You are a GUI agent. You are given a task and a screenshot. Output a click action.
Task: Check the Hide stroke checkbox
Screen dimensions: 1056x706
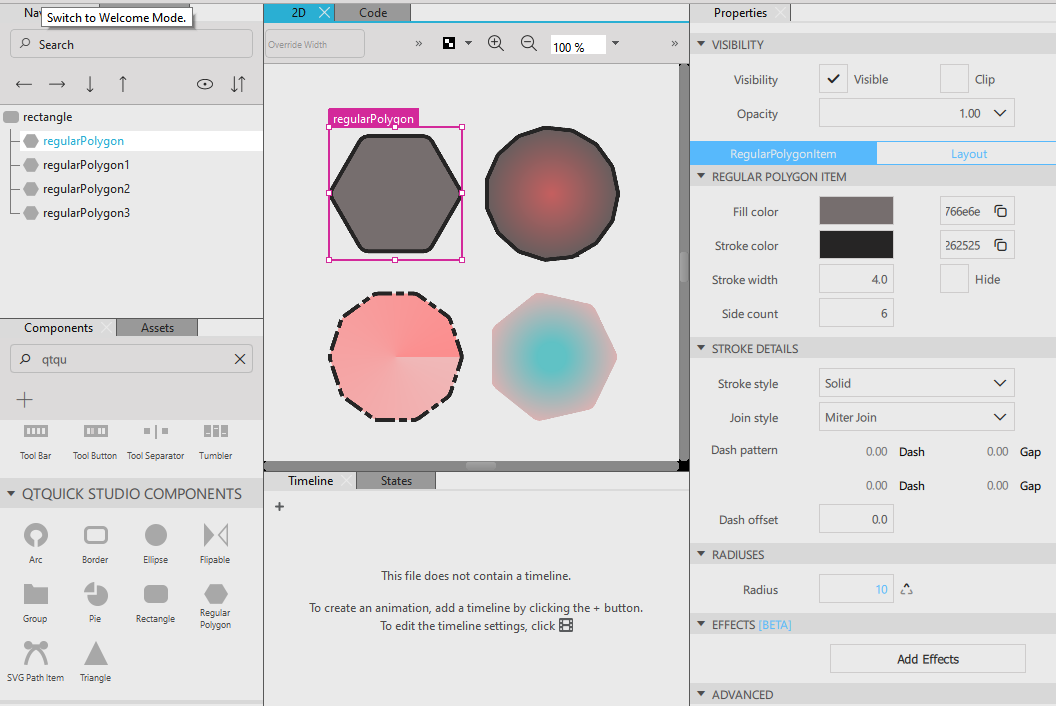pyautogui.click(x=954, y=279)
